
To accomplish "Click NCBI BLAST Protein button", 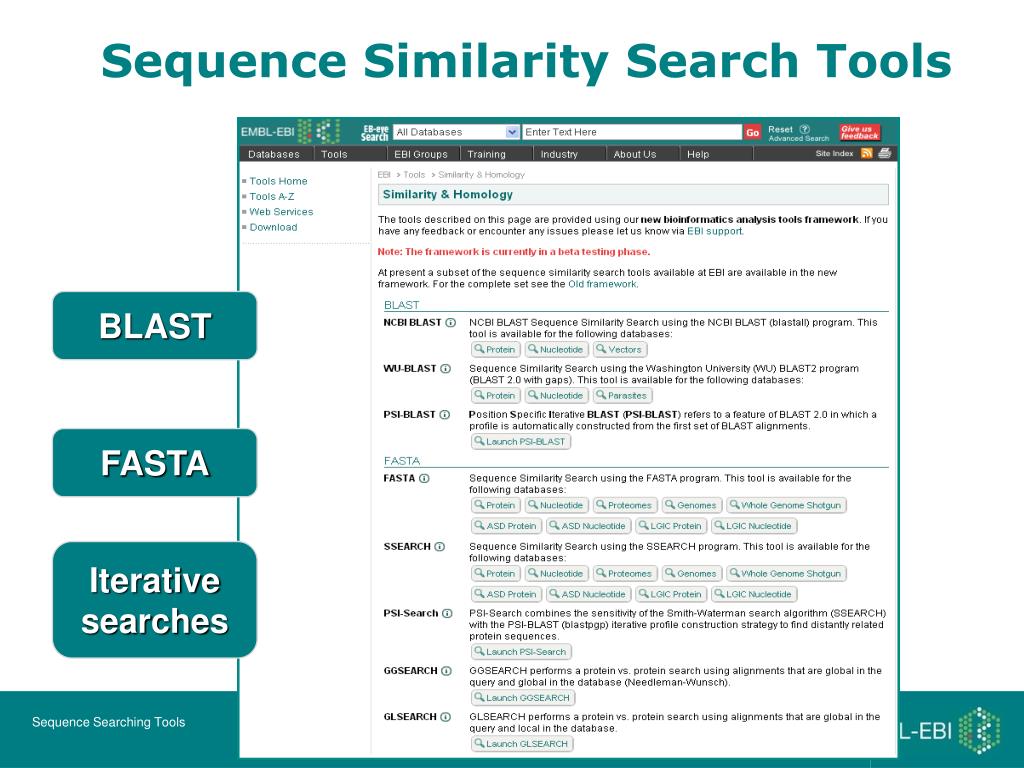I will coord(496,349).
